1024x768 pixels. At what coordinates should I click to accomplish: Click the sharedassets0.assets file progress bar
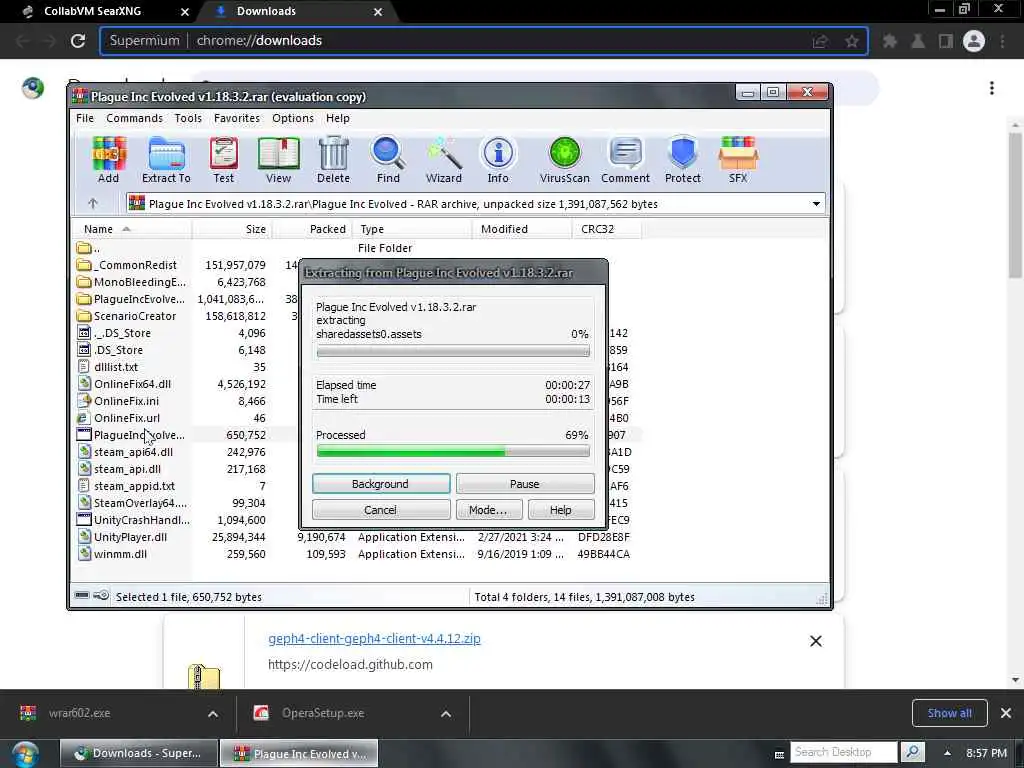point(453,351)
